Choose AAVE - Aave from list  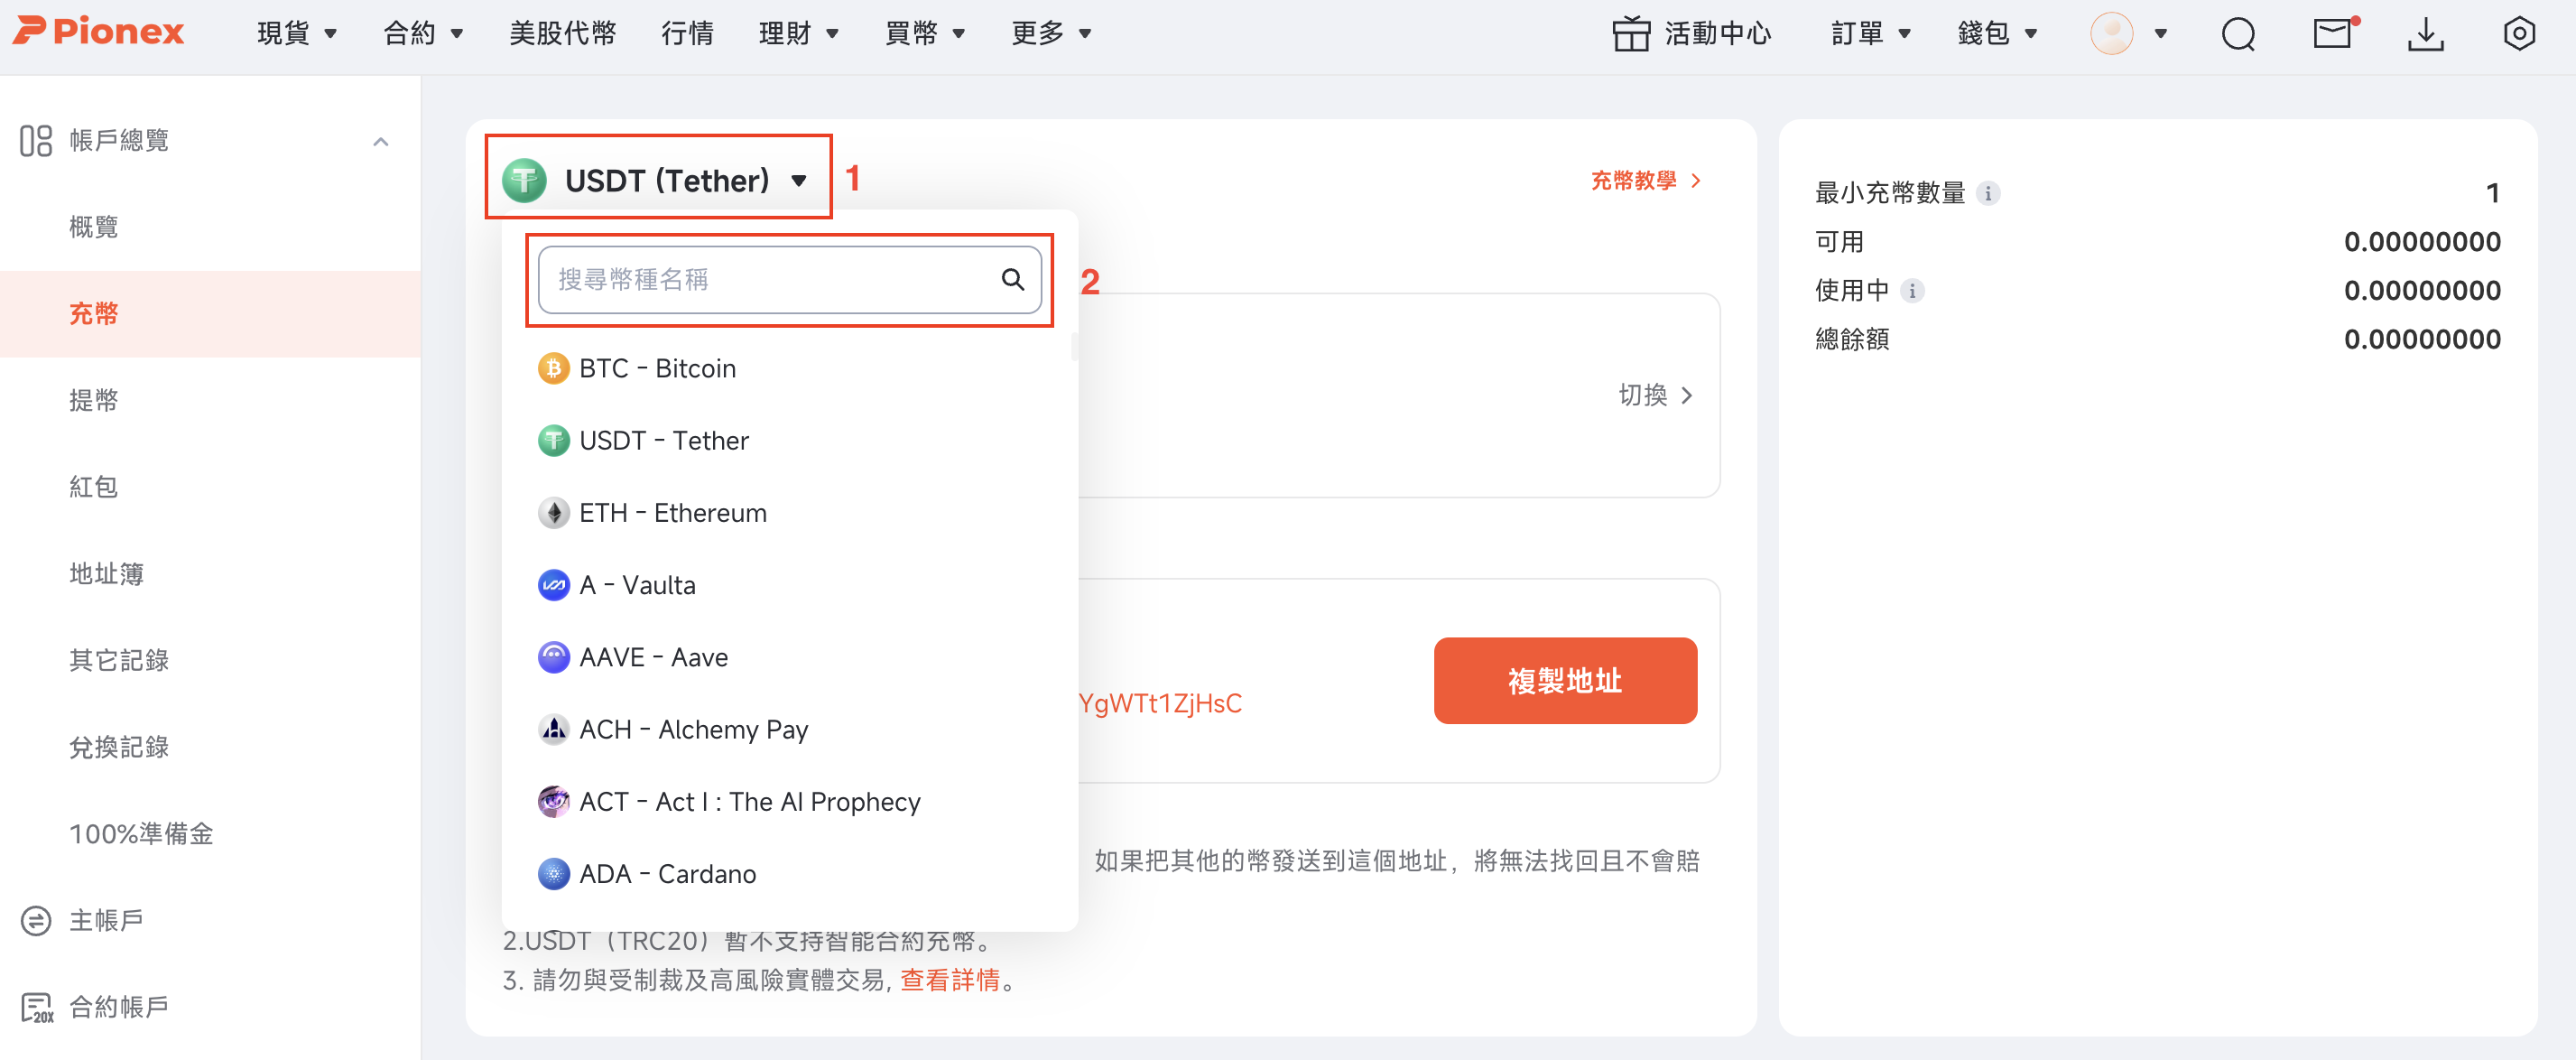[789, 657]
